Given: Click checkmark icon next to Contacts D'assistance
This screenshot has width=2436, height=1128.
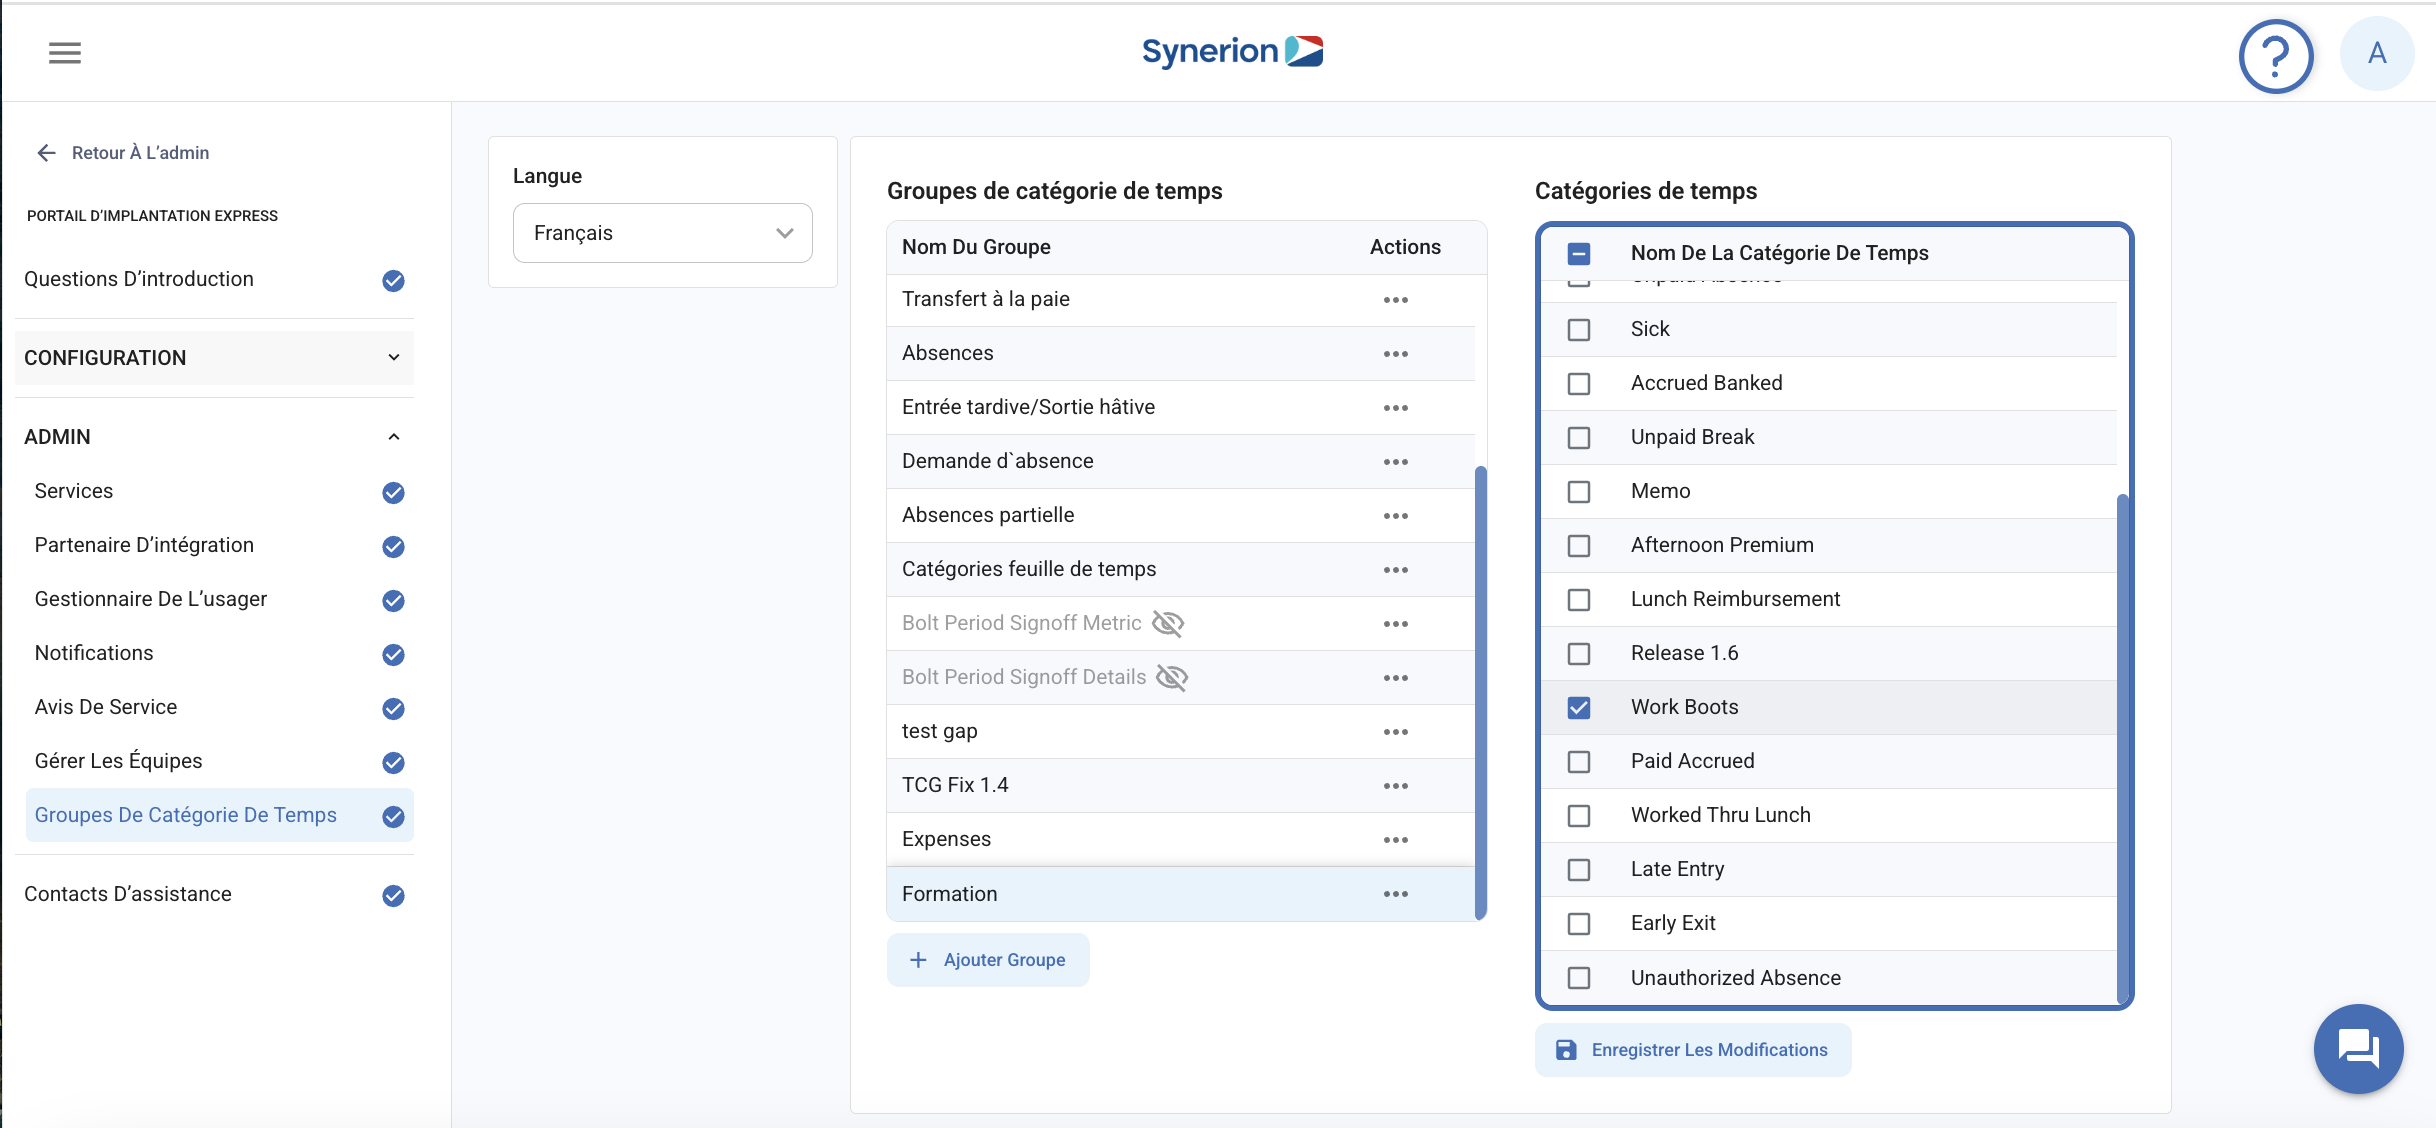Looking at the screenshot, I should pos(393,896).
